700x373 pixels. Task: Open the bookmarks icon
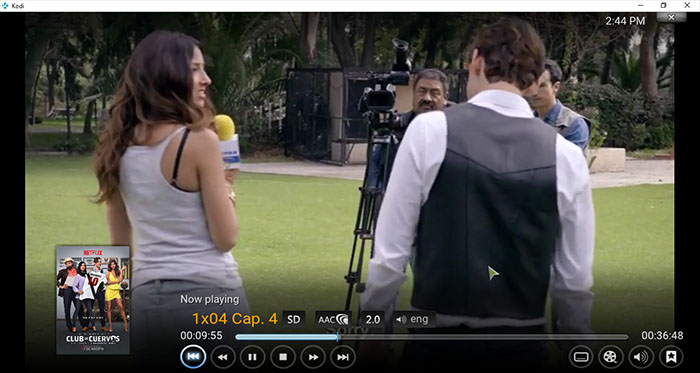pos(671,357)
